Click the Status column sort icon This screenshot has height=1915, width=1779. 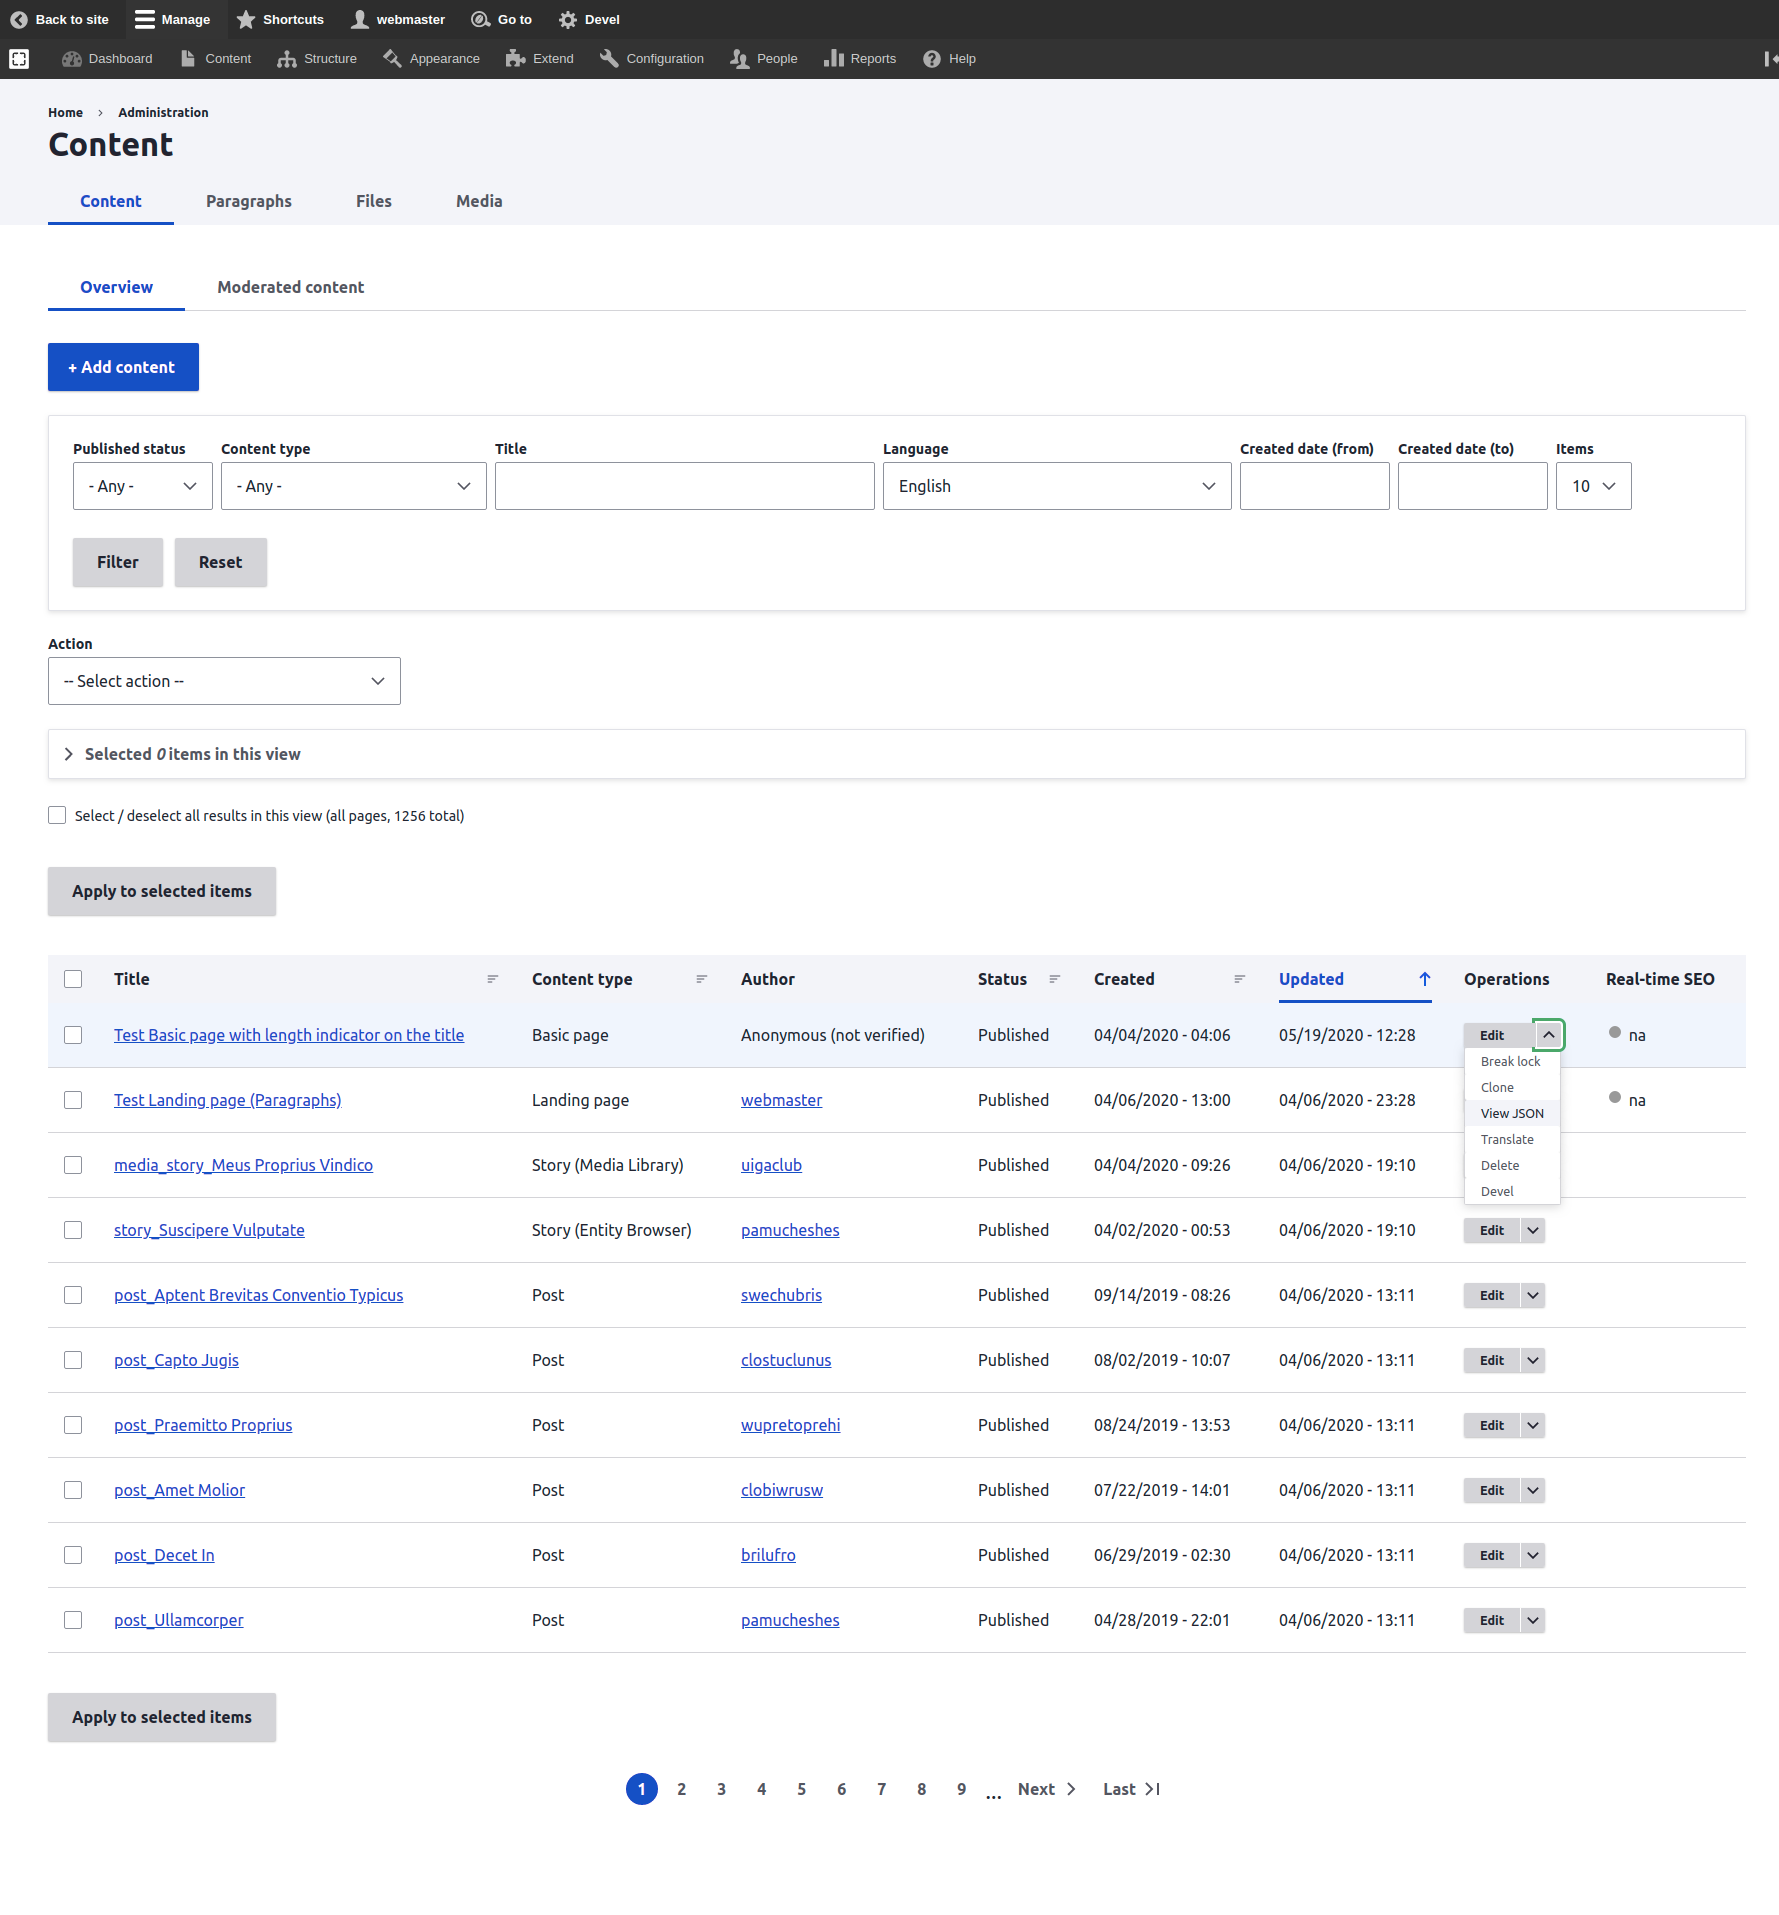click(x=1055, y=980)
